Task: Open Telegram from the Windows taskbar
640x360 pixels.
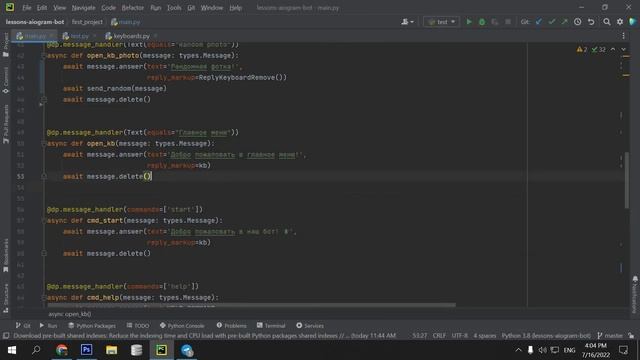Action: pyautogui.click(x=187, y=350)
